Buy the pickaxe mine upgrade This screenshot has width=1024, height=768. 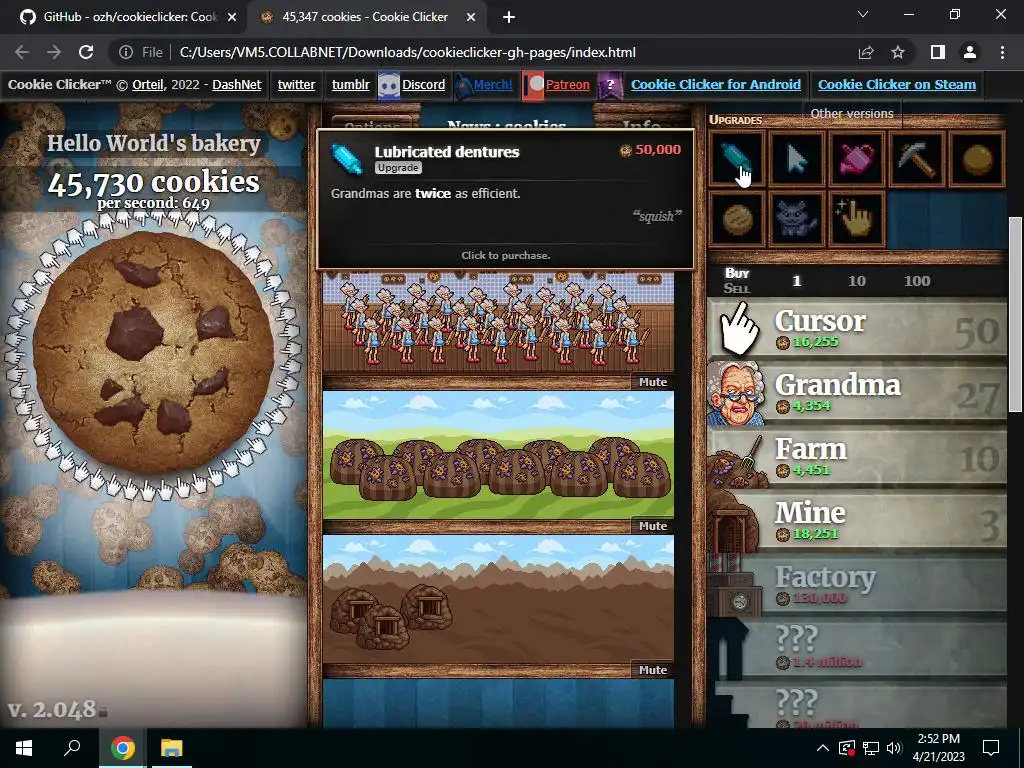(x=916, y=158)
